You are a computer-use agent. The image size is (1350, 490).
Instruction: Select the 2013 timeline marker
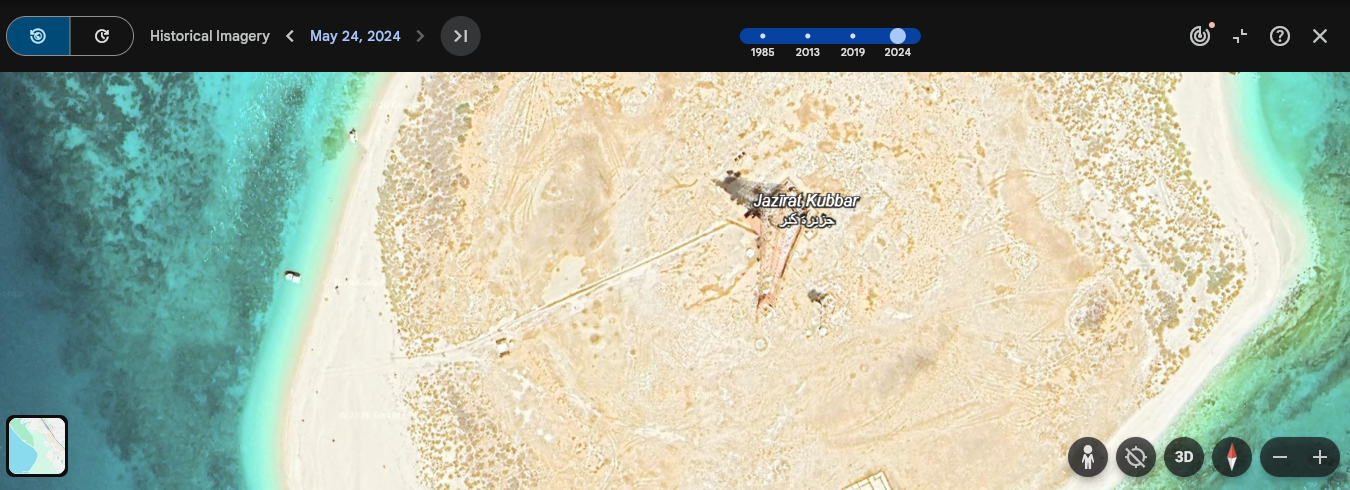pos(808,35)
